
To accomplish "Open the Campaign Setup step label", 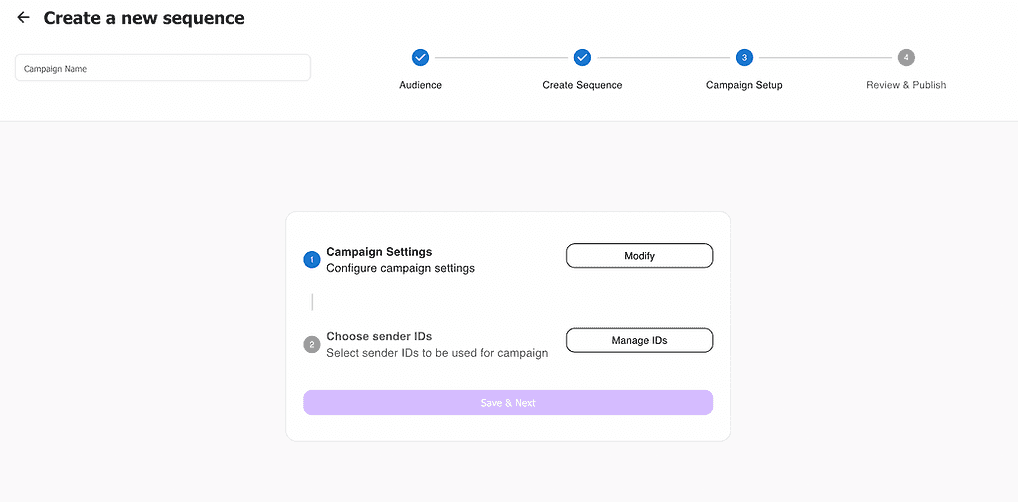I will coord(744,85).
